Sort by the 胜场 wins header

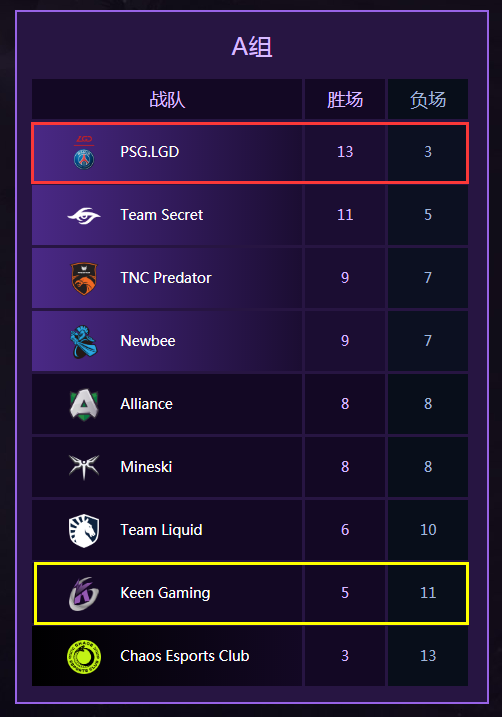click(x=345, y=99)
